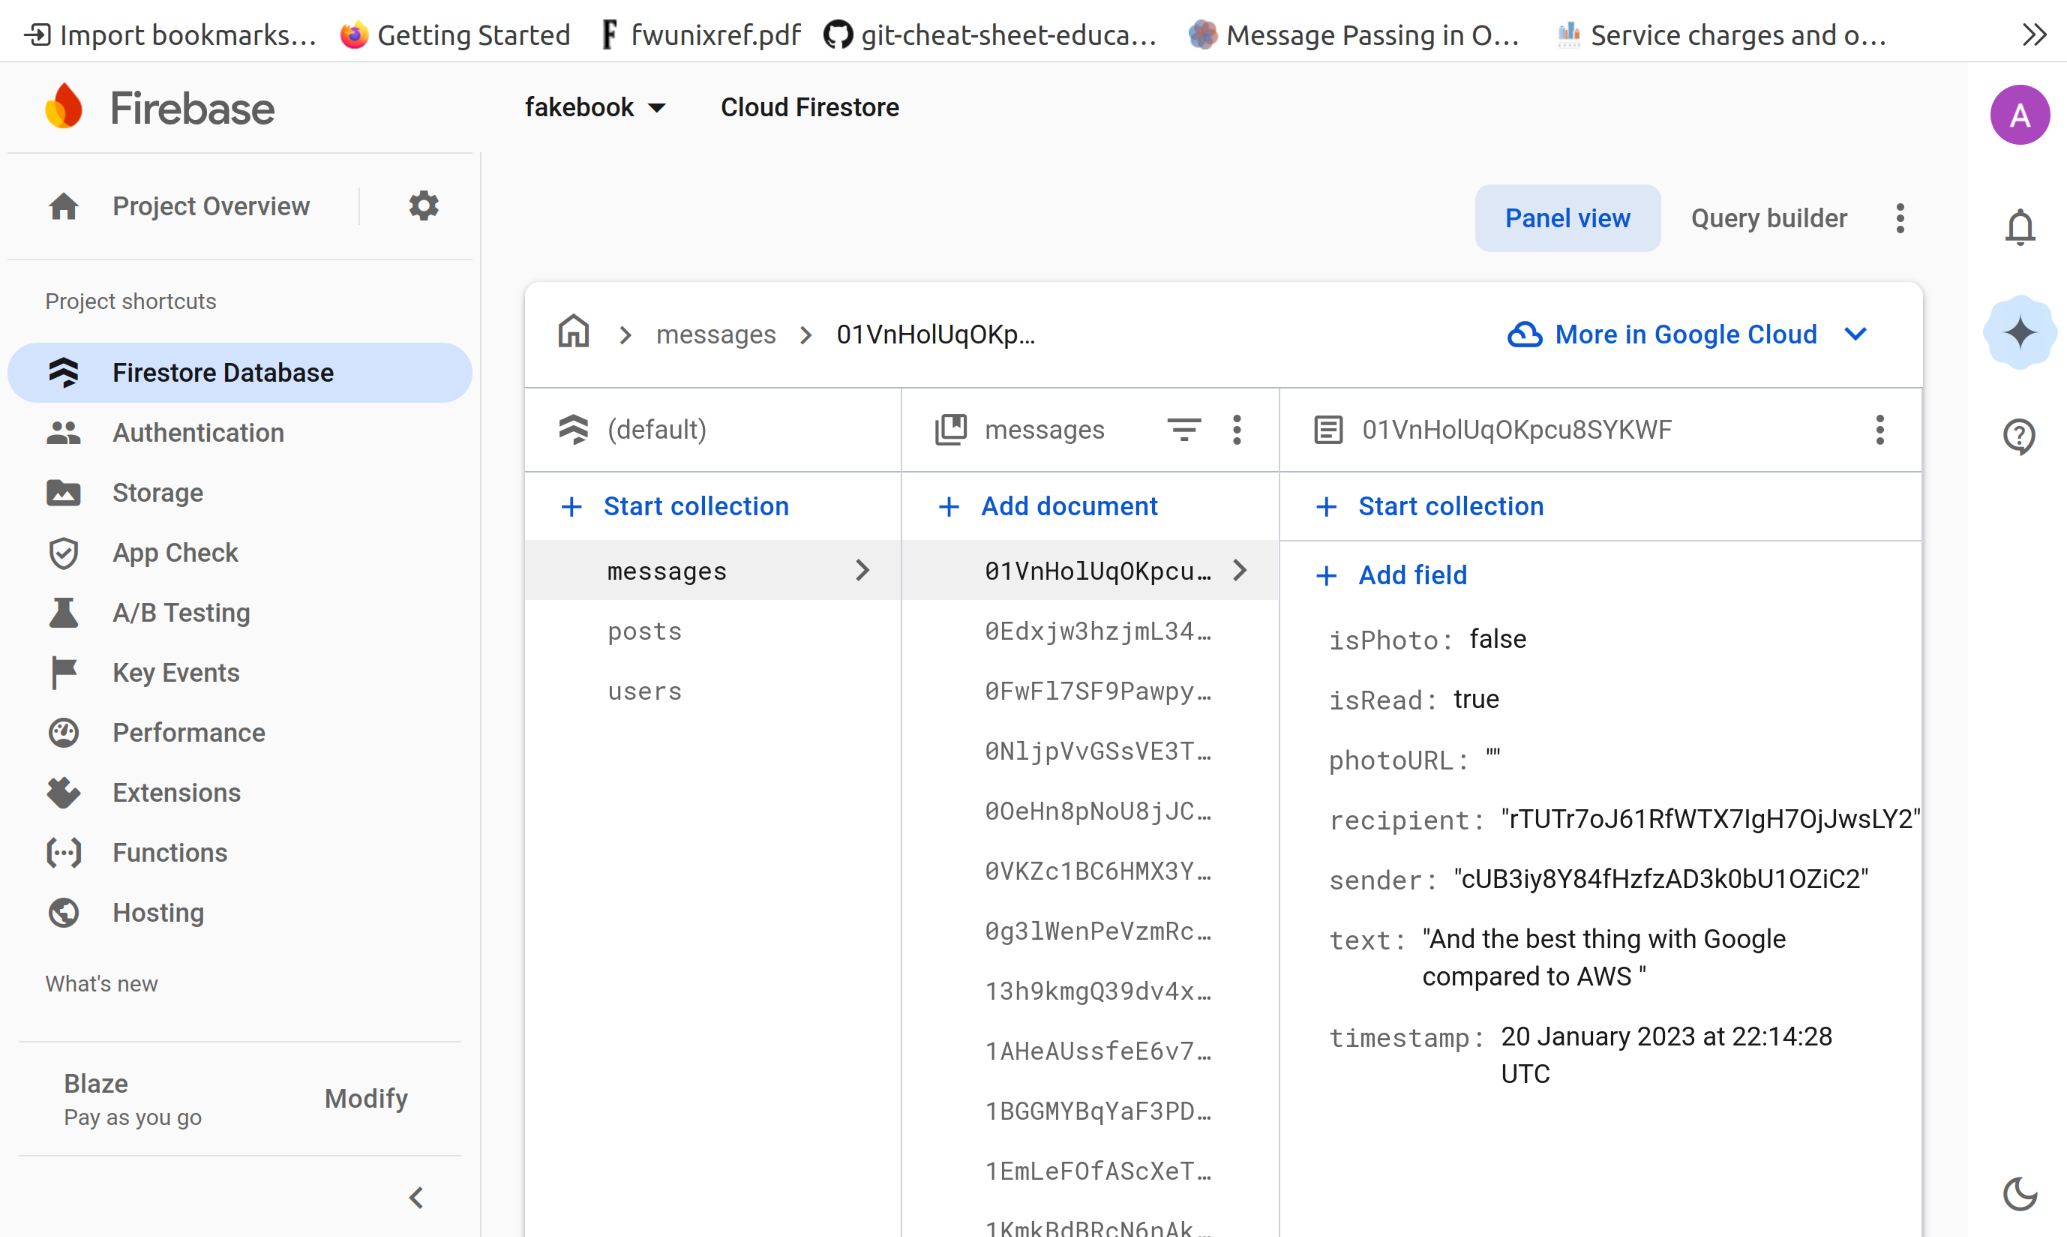Click the Firebase flame logo

click(64, 107)
